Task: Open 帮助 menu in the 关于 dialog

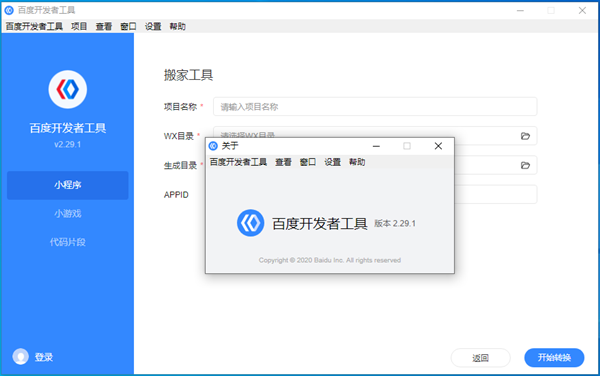Action: click(x=357, y=162)
